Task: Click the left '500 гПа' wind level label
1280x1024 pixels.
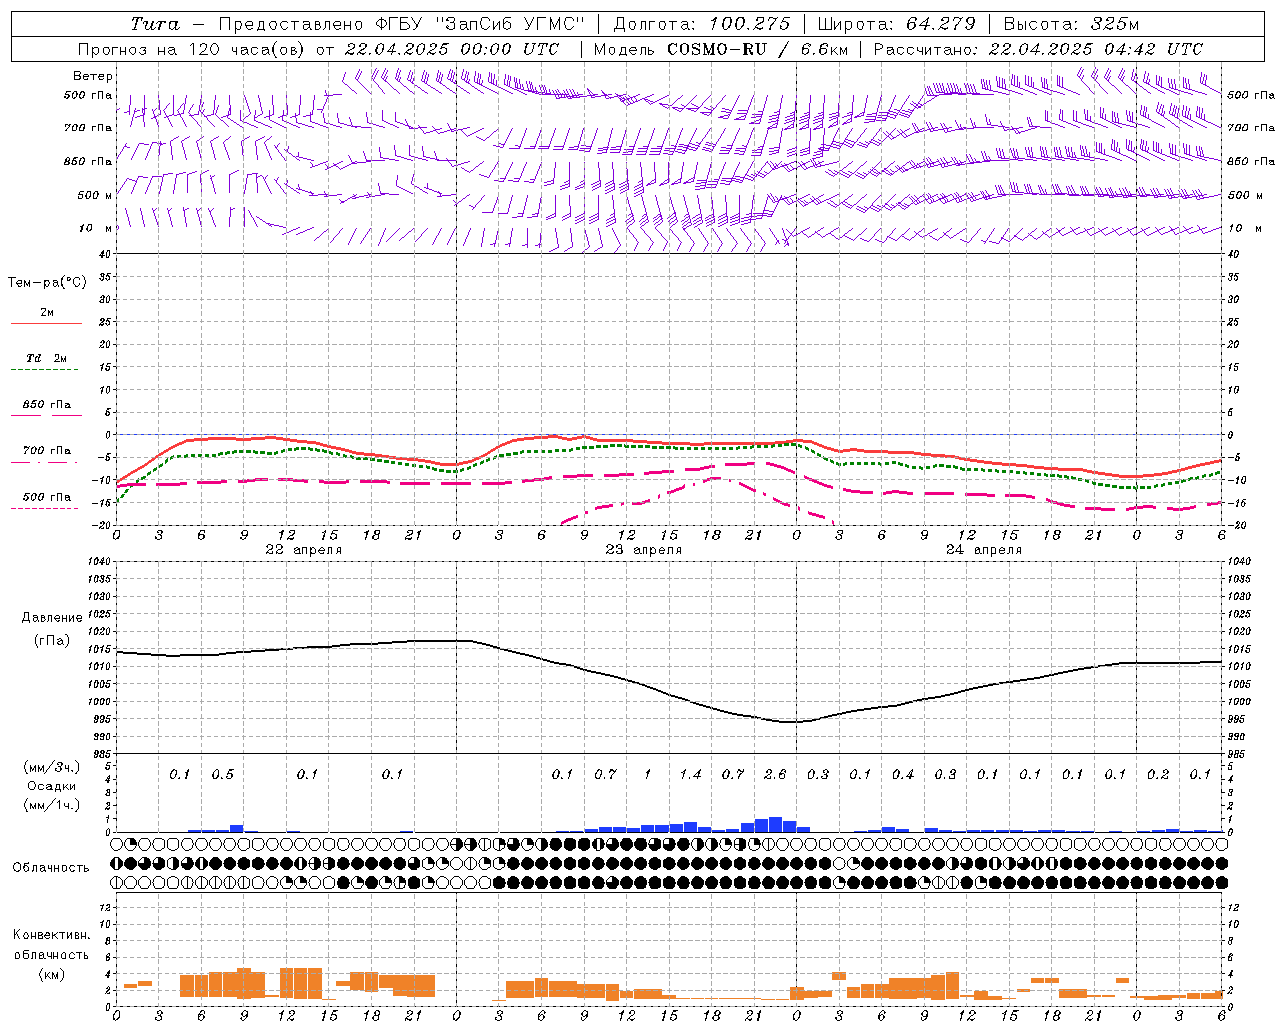Action: 88,95
